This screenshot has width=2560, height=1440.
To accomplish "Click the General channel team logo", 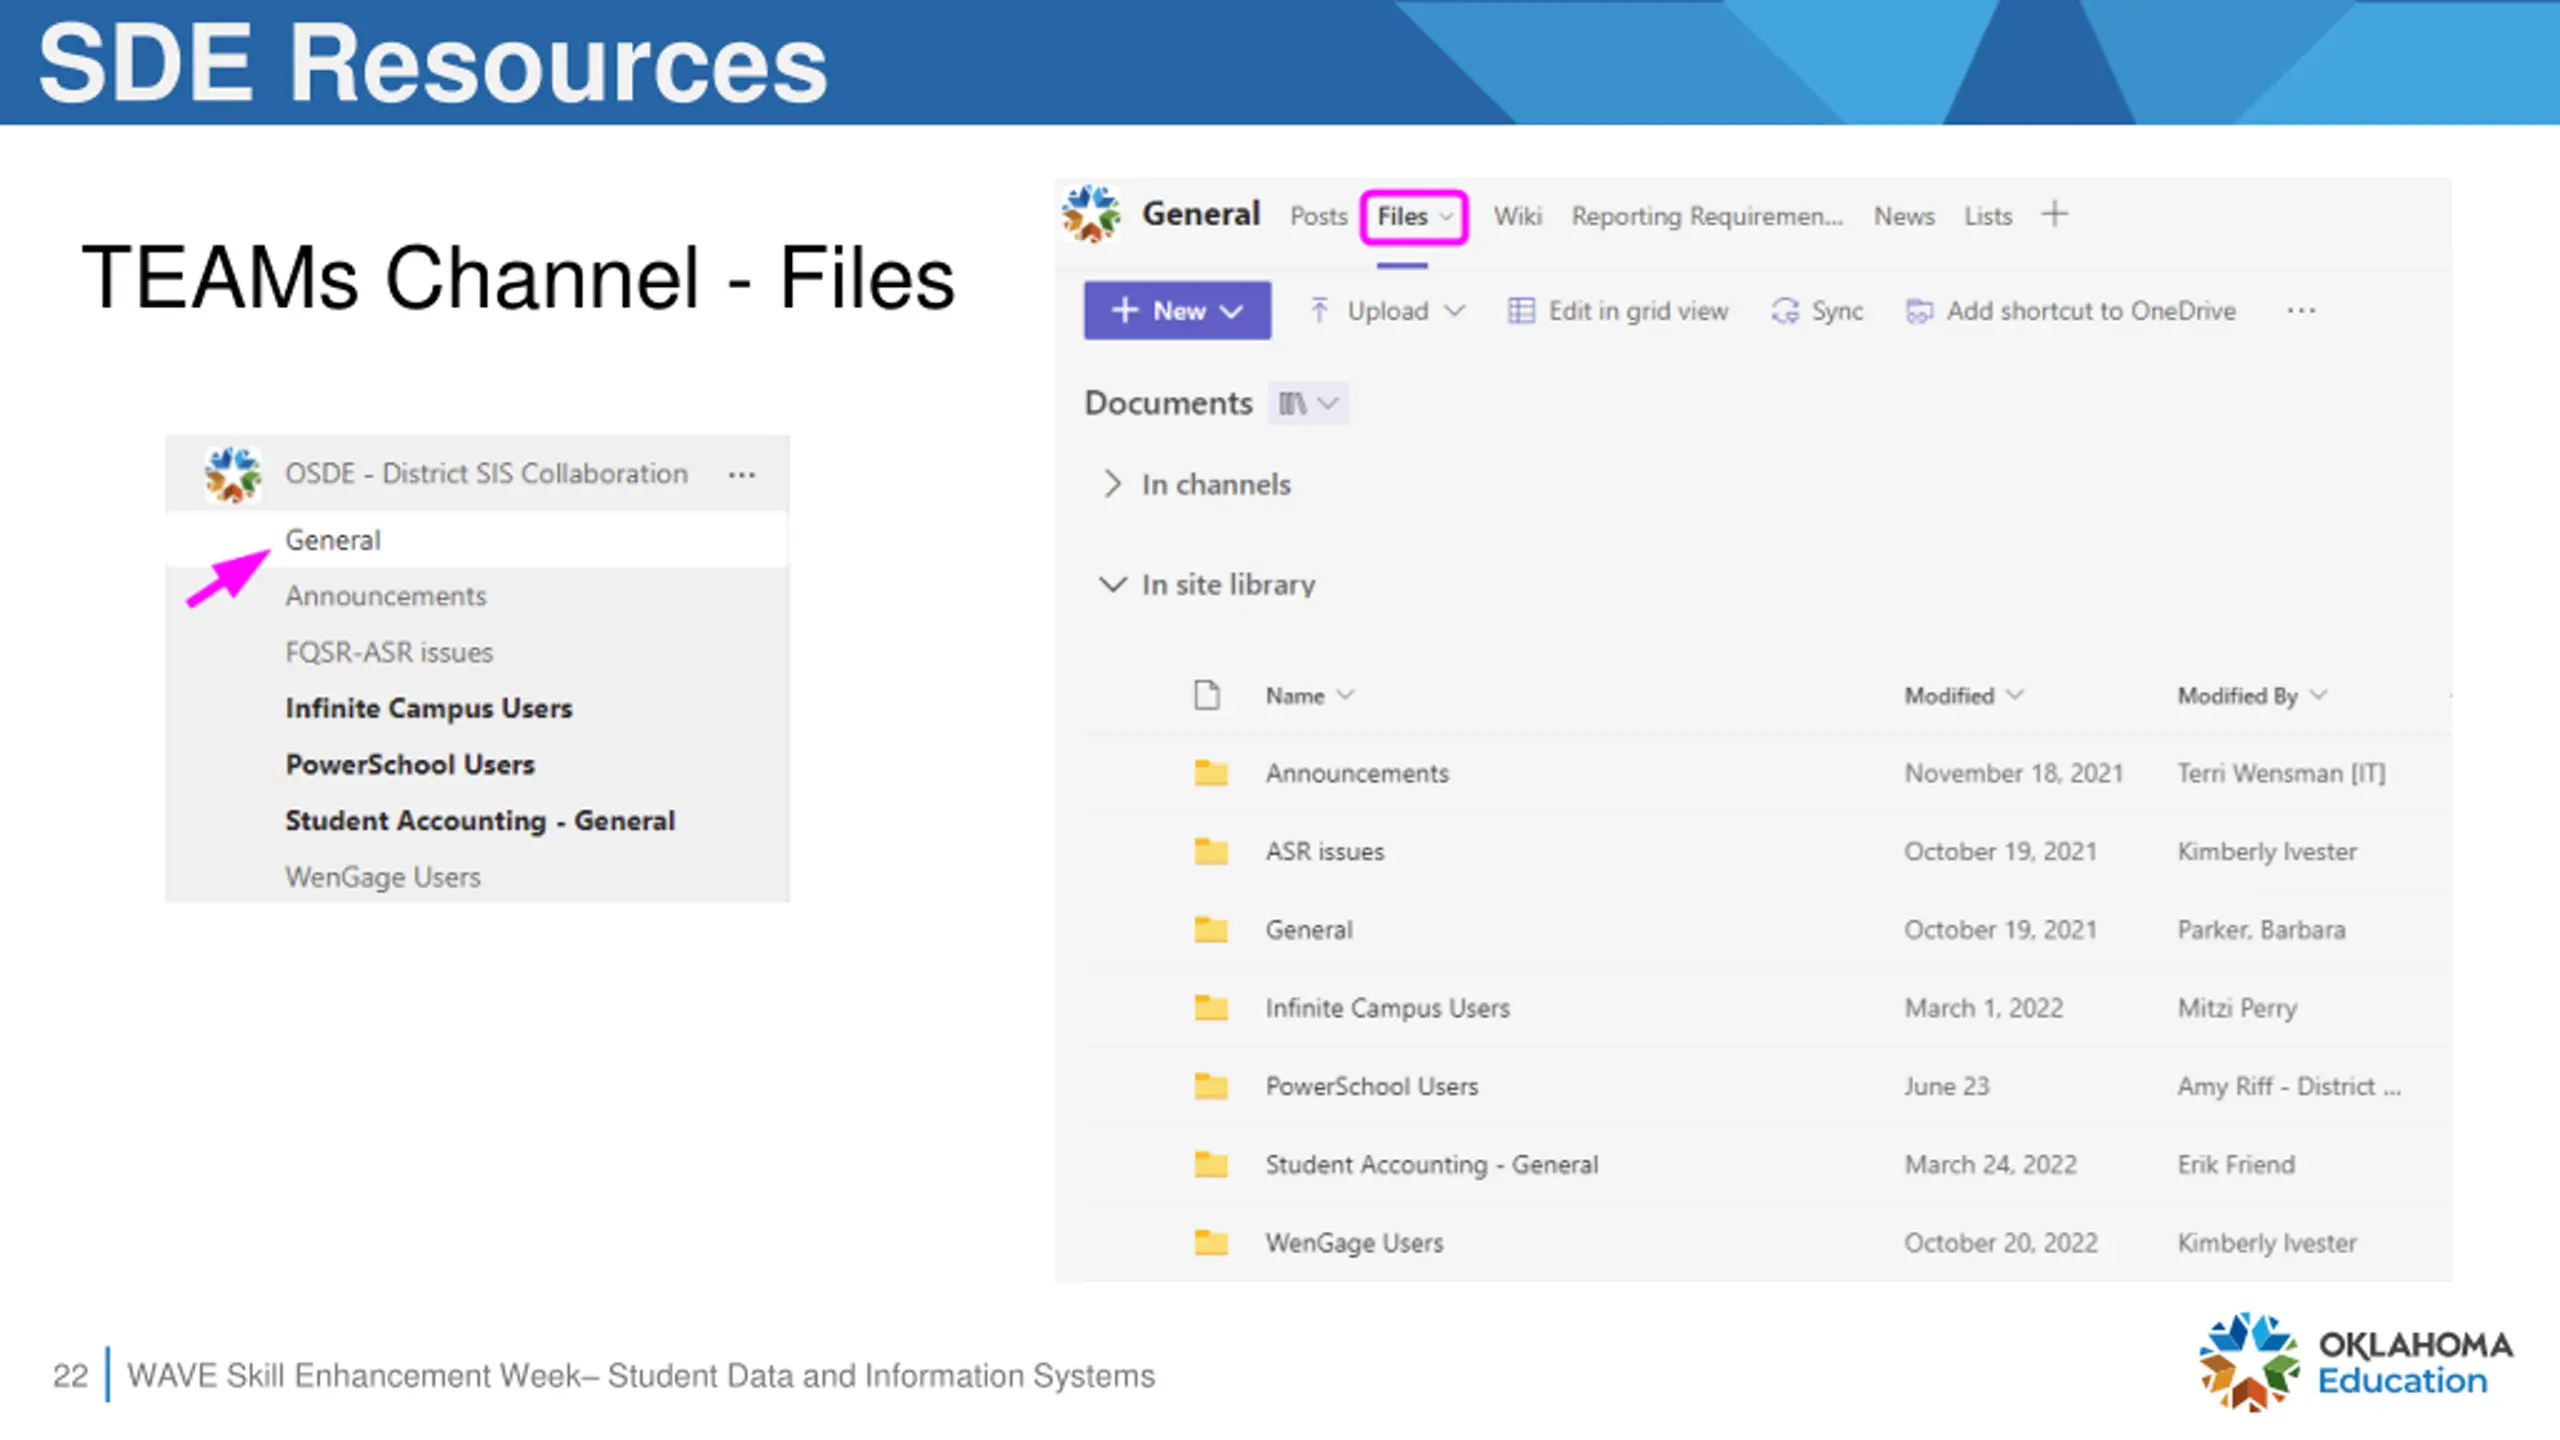I will [1091, 214].
